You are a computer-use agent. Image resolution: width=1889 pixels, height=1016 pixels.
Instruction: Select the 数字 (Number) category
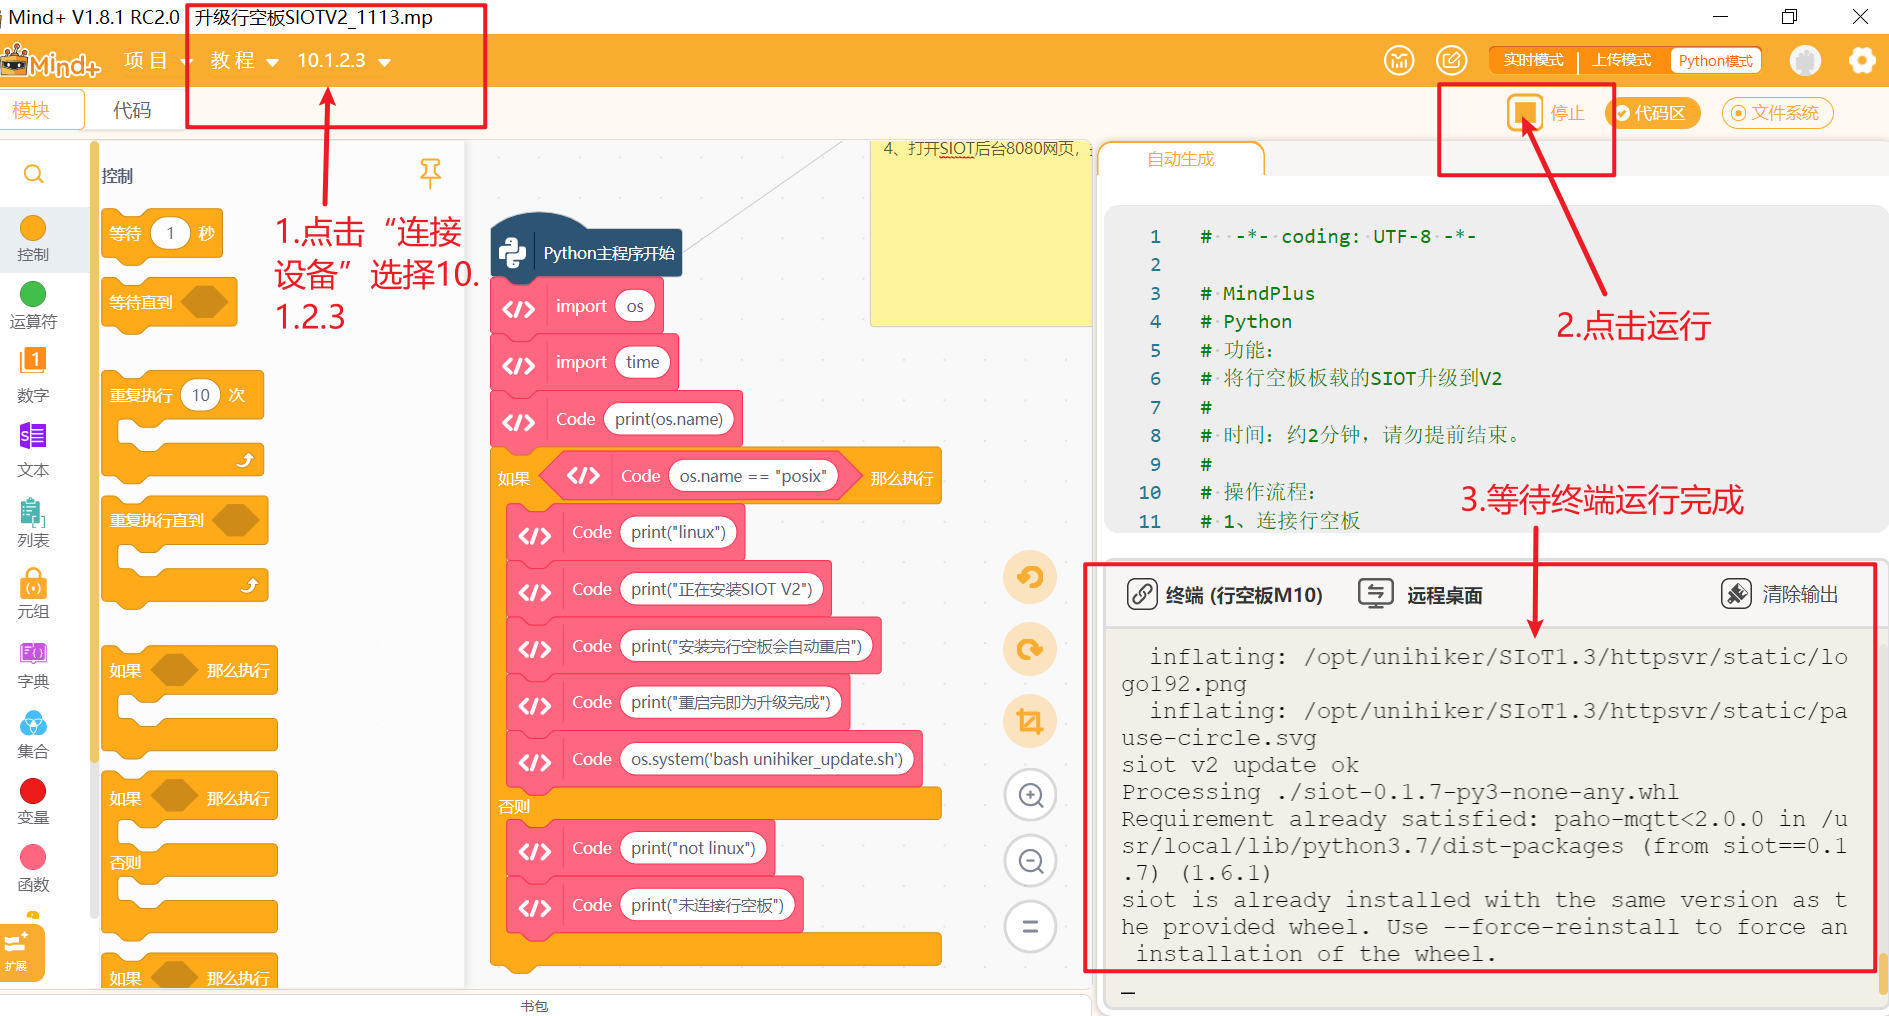[x=33, y=375]
